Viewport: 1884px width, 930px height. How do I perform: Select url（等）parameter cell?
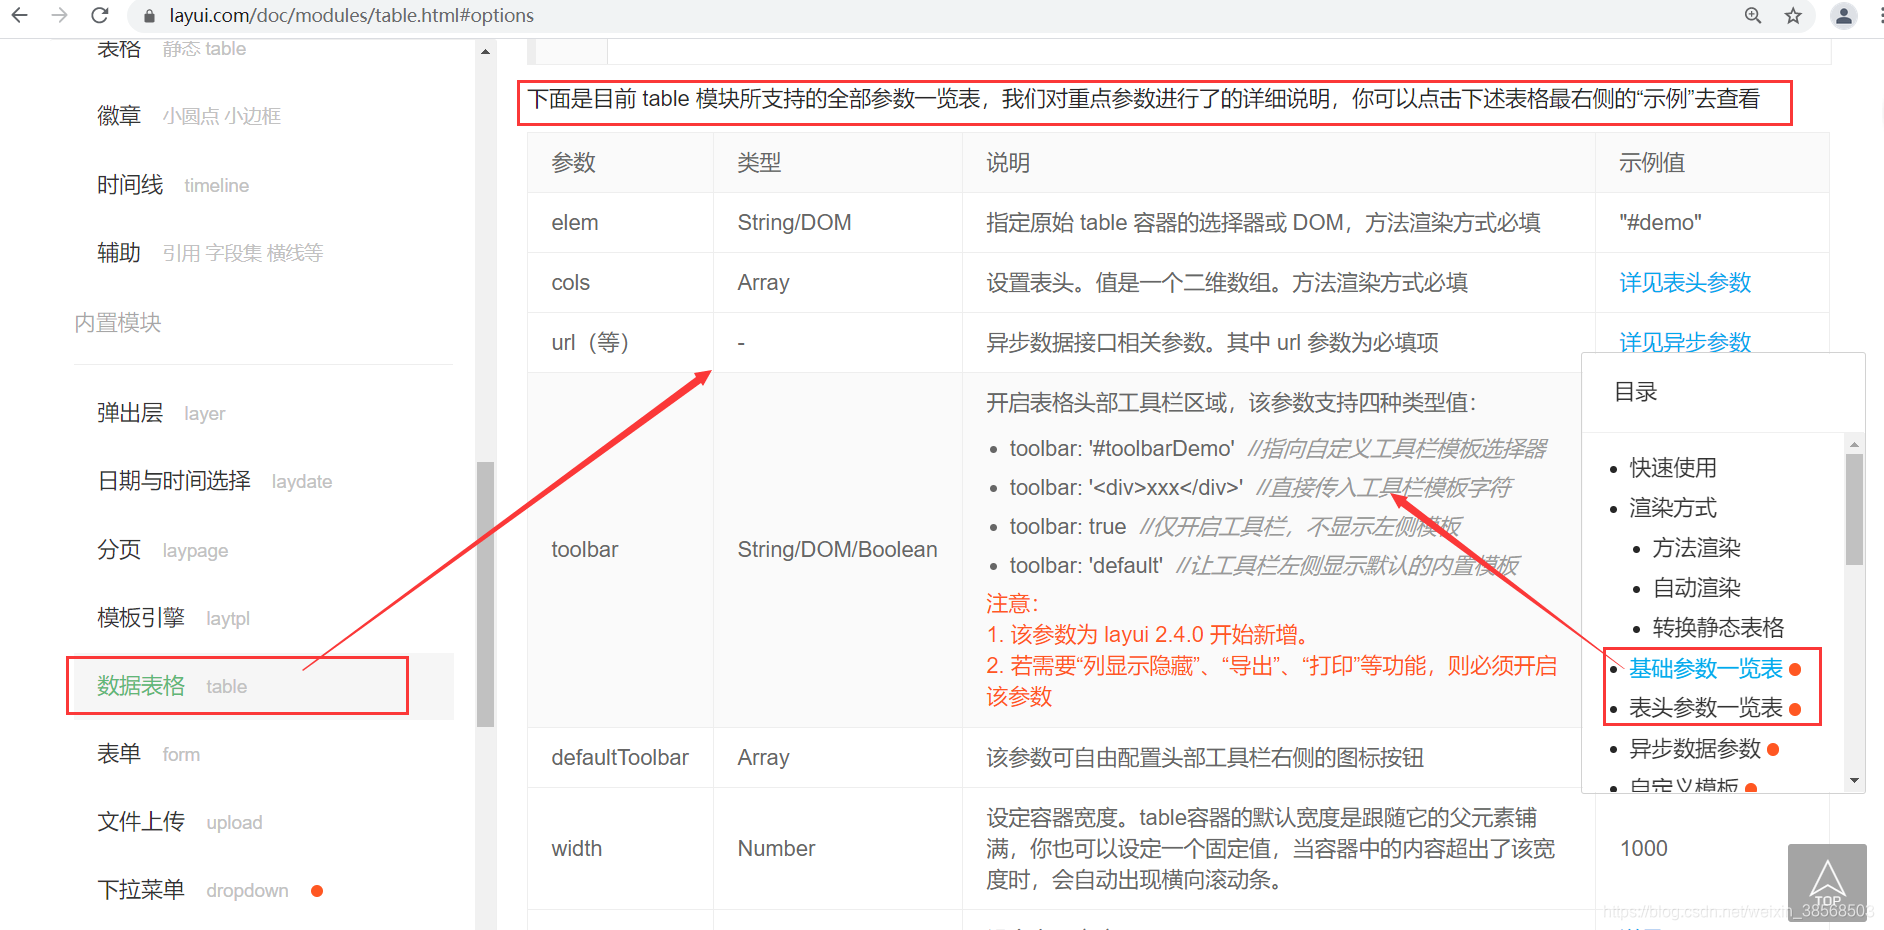click(x=620, y=342)
